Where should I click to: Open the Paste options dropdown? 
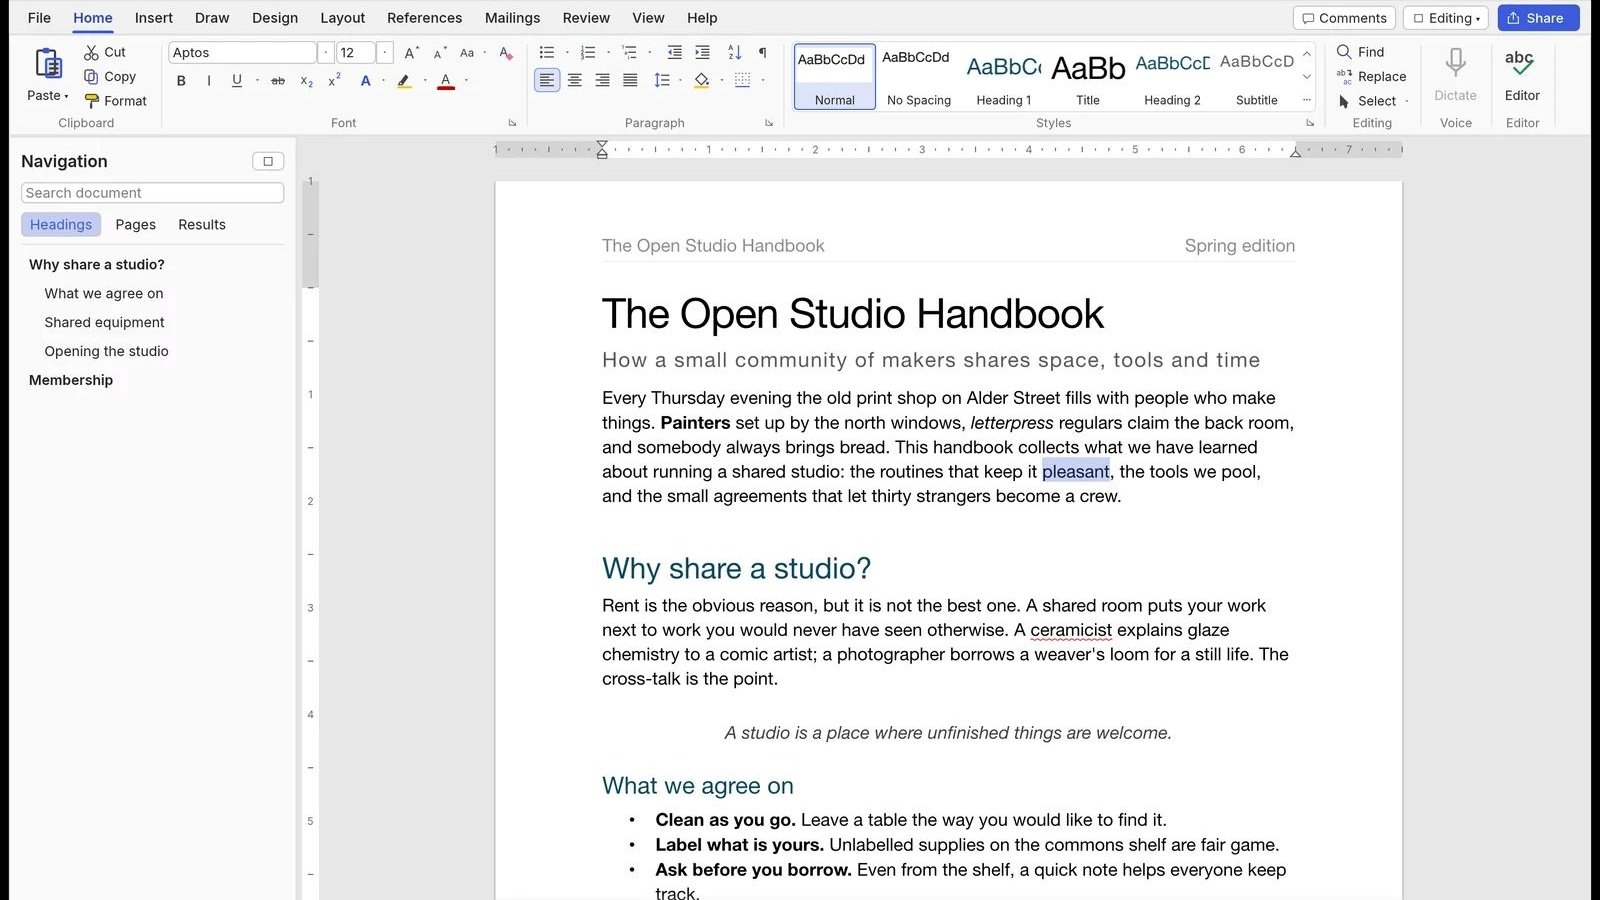48,96
